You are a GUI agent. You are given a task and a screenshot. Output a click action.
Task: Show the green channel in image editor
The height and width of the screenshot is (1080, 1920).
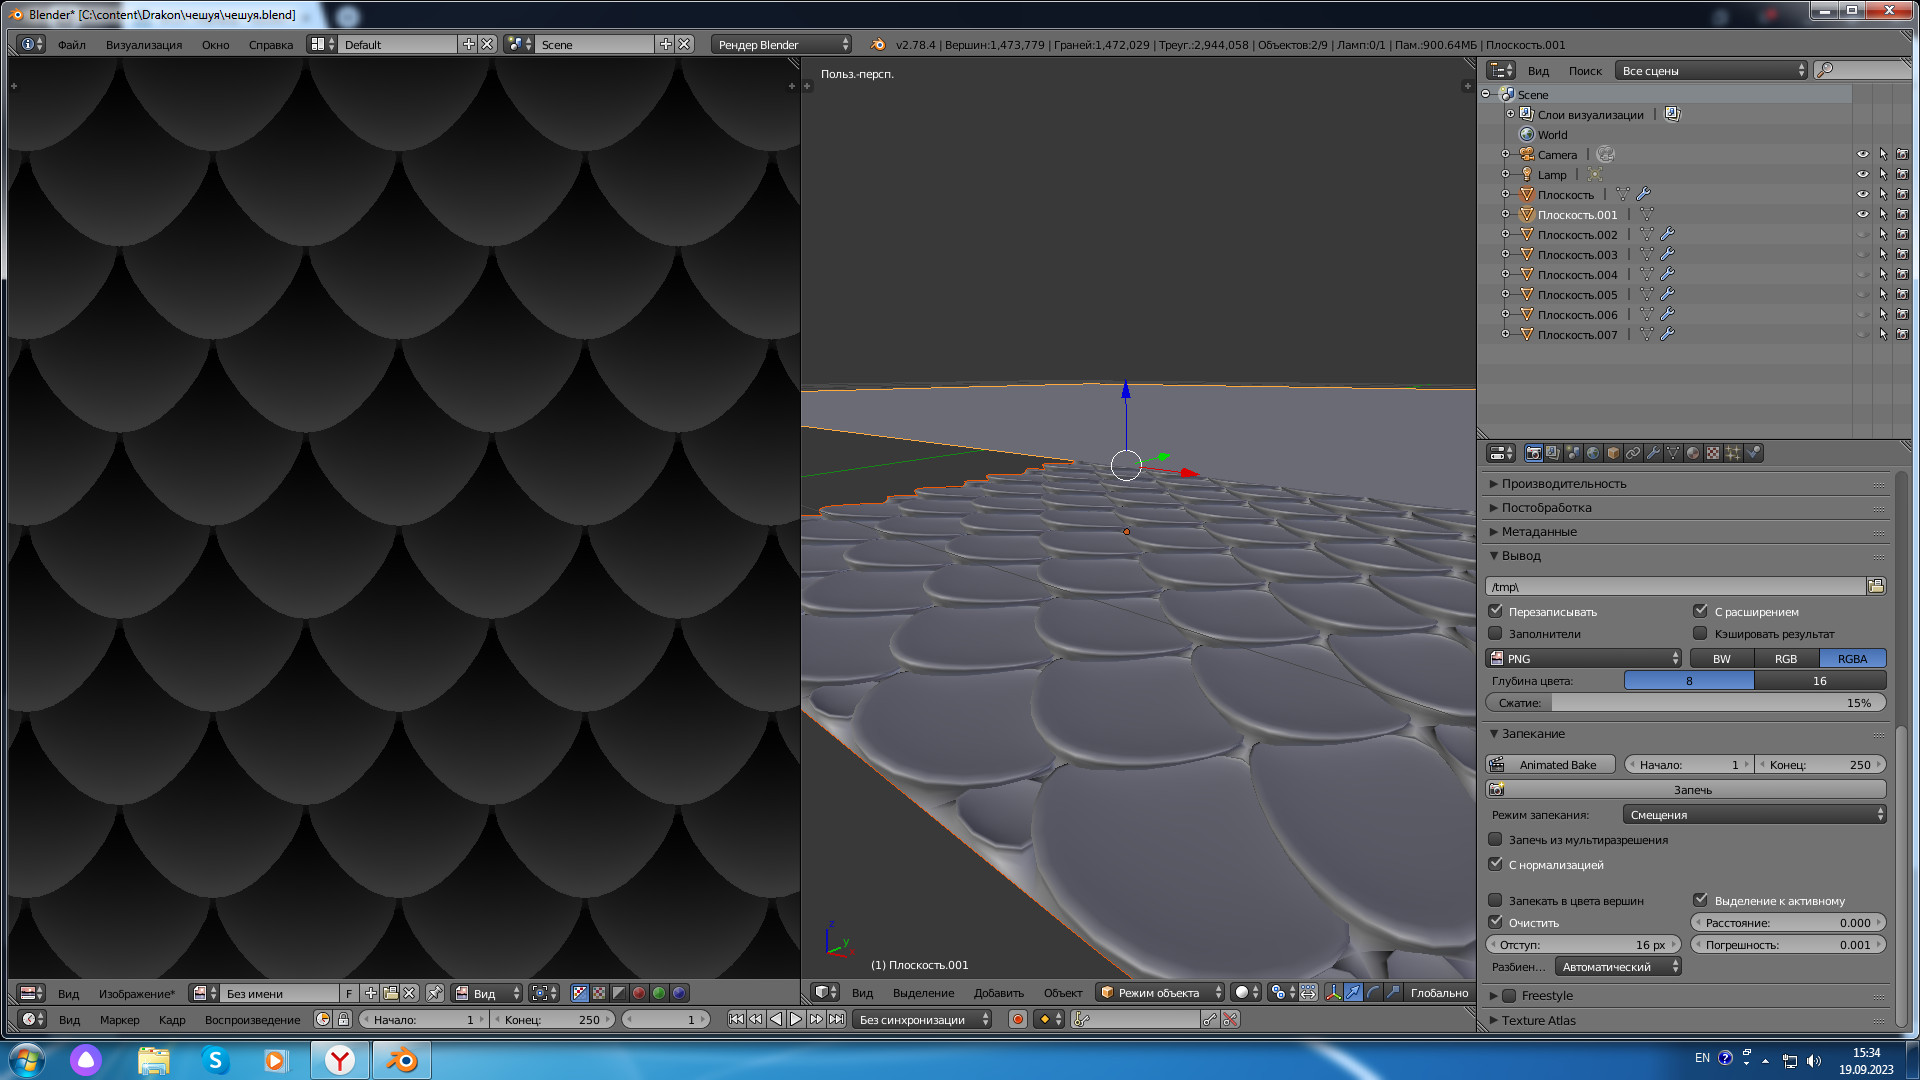coord(659,993)
